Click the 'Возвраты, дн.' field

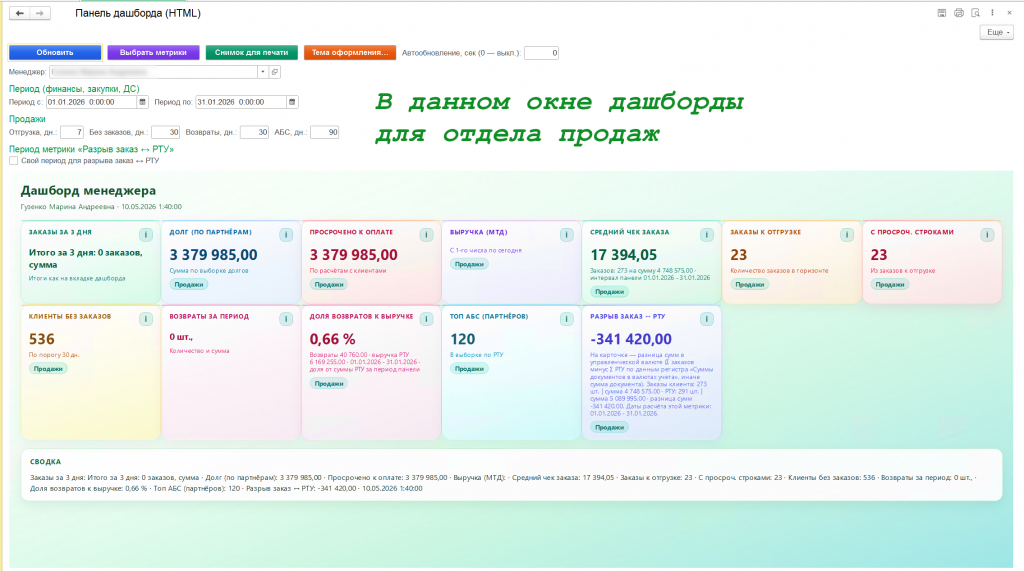pyautogui.click(x=255, y=132)
